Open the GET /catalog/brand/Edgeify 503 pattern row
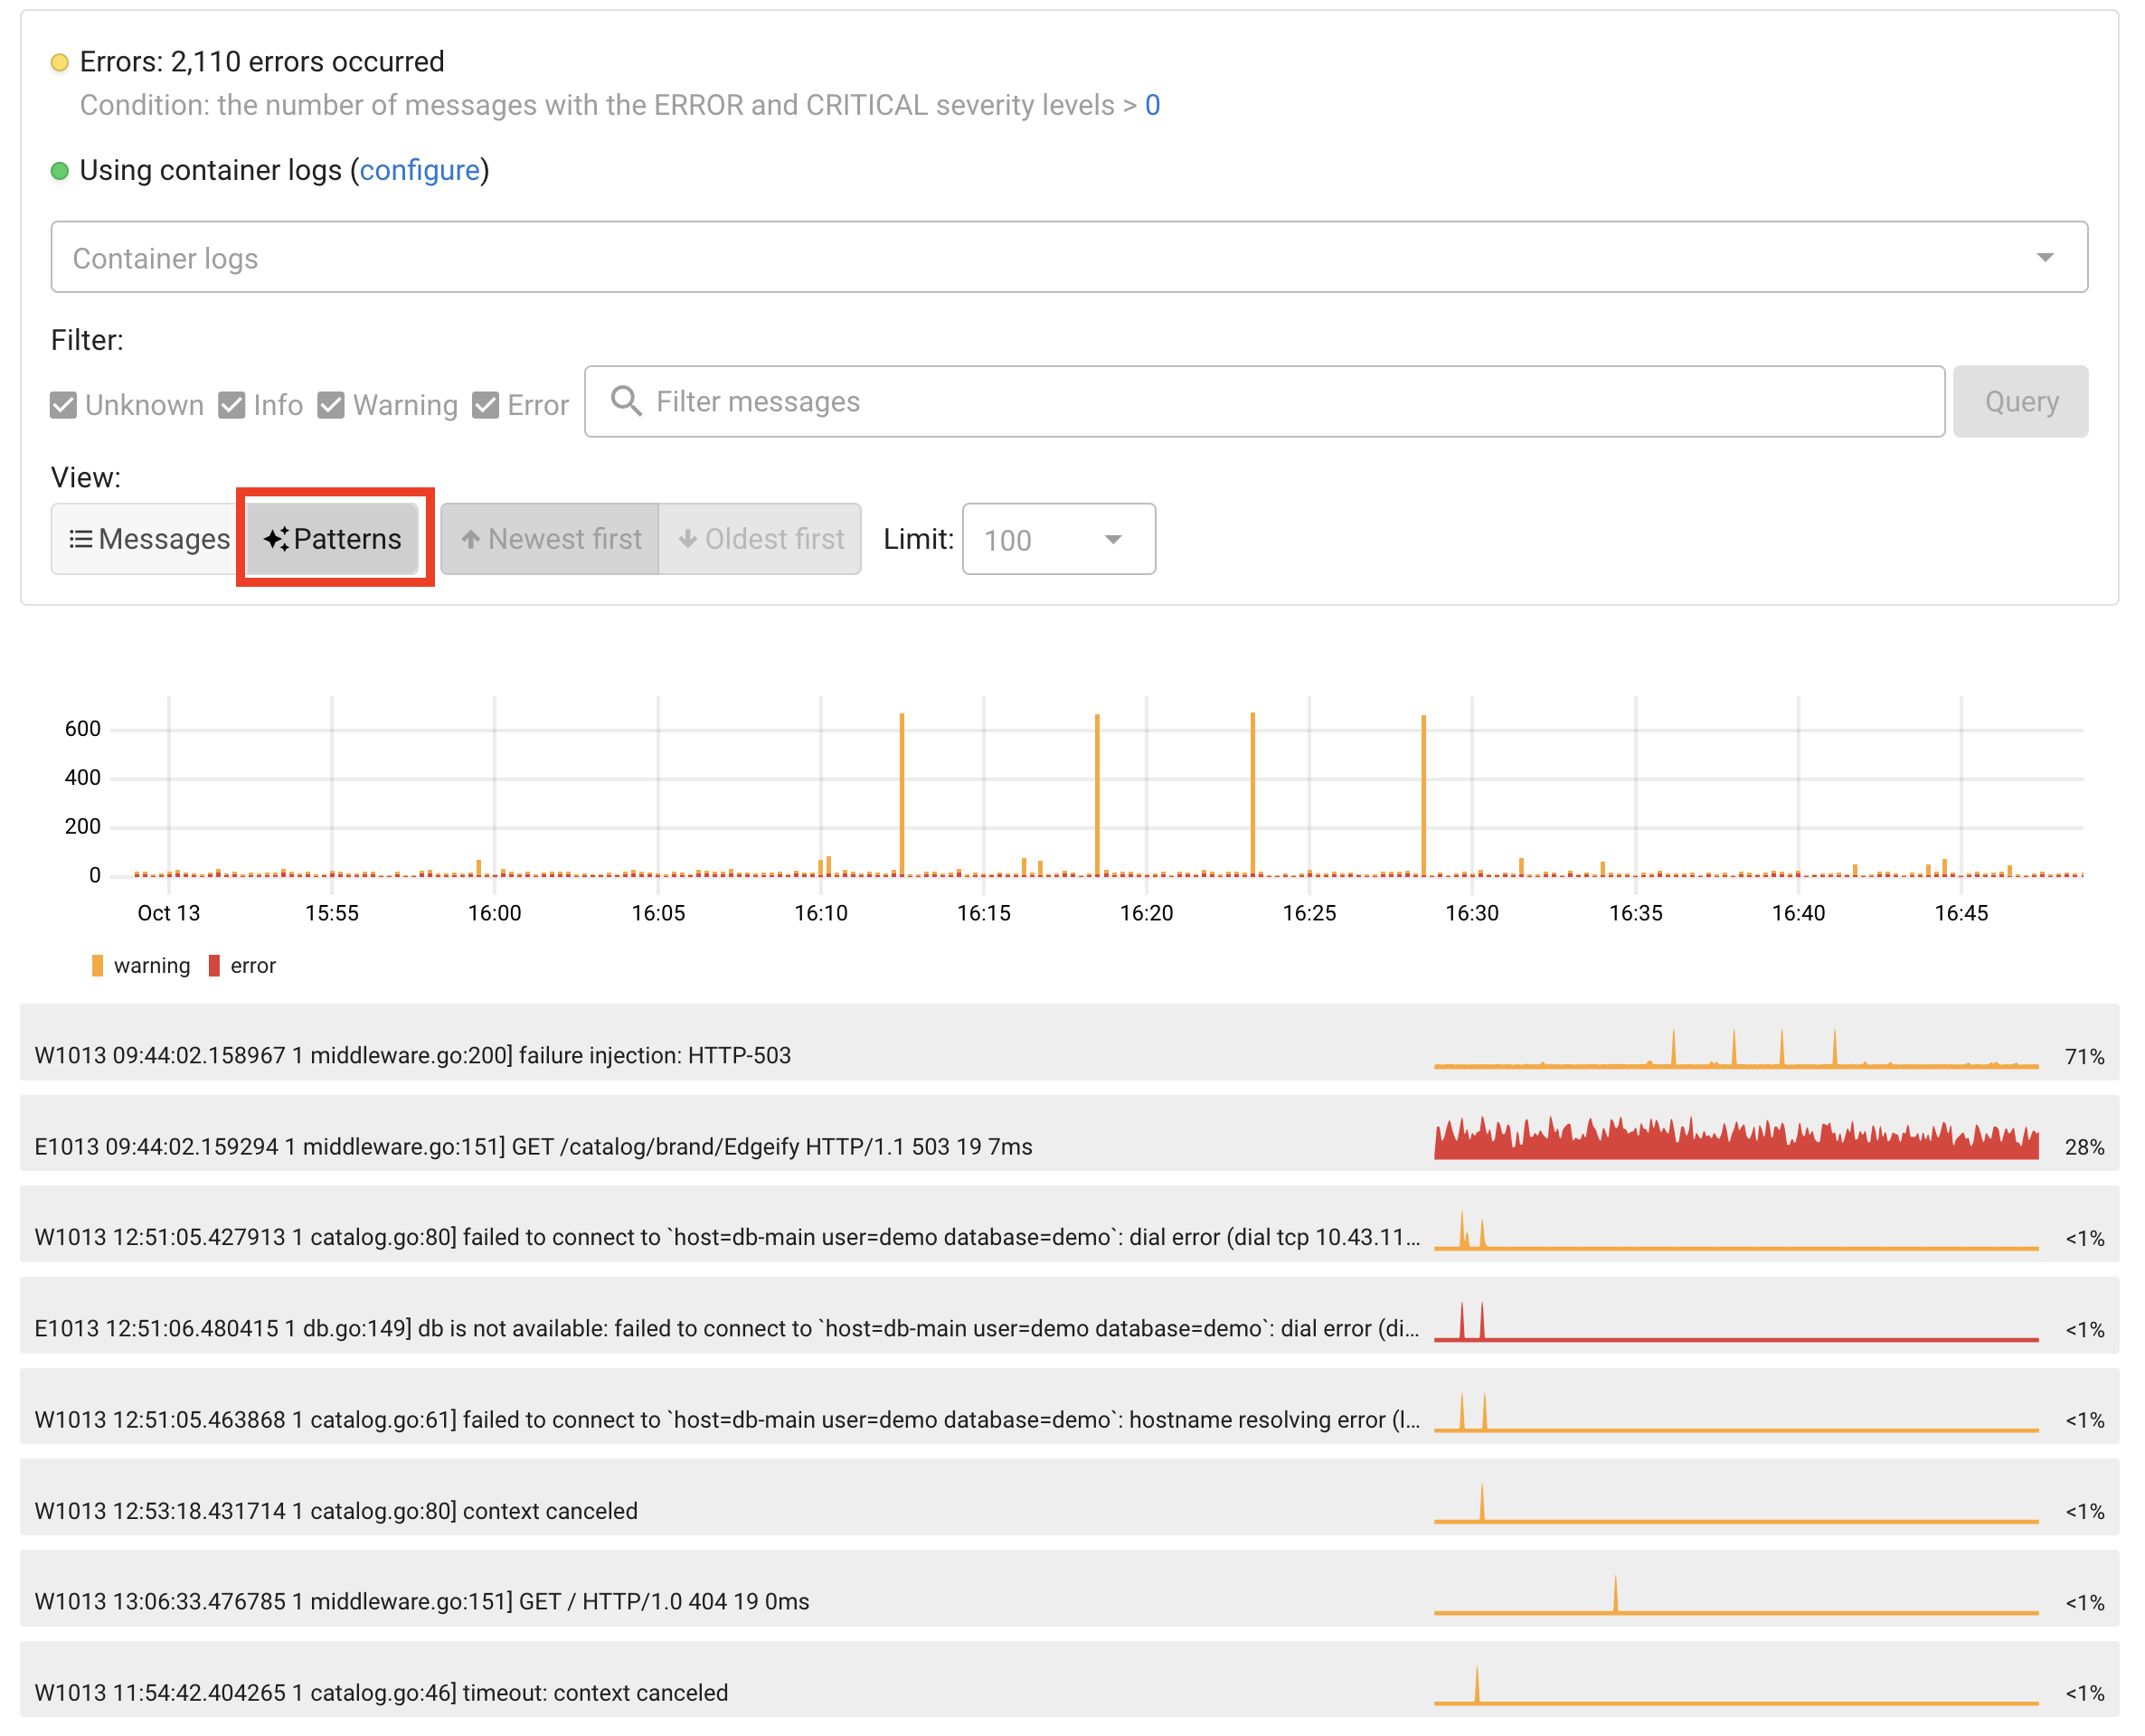2145x1736 pixels. pos(1069,1133)
